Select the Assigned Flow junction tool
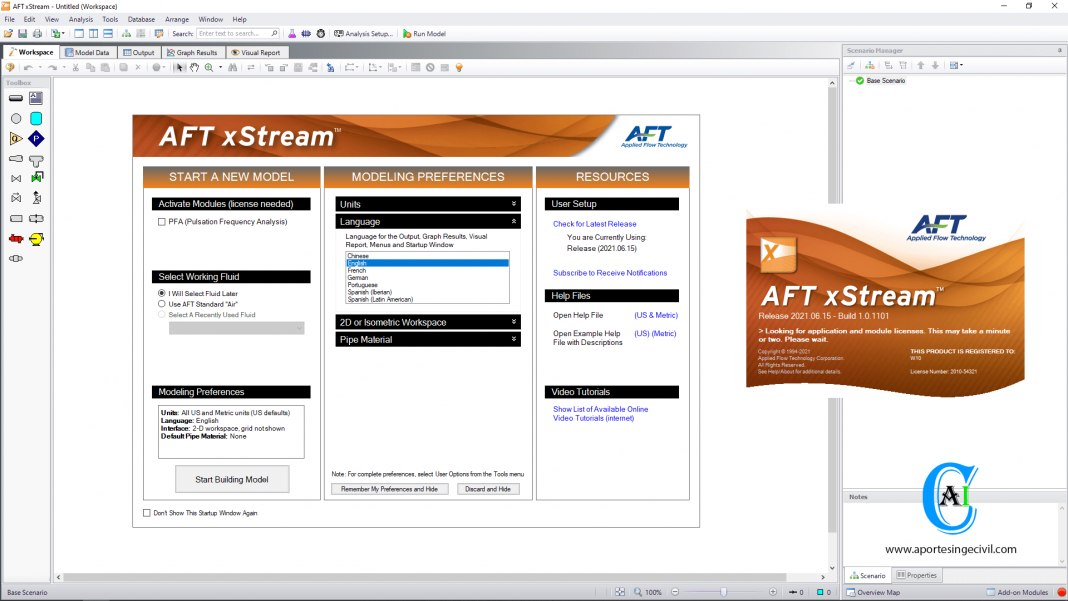Image resolution: width=1068 pixels, height=601 pixels. coord(14,138)
